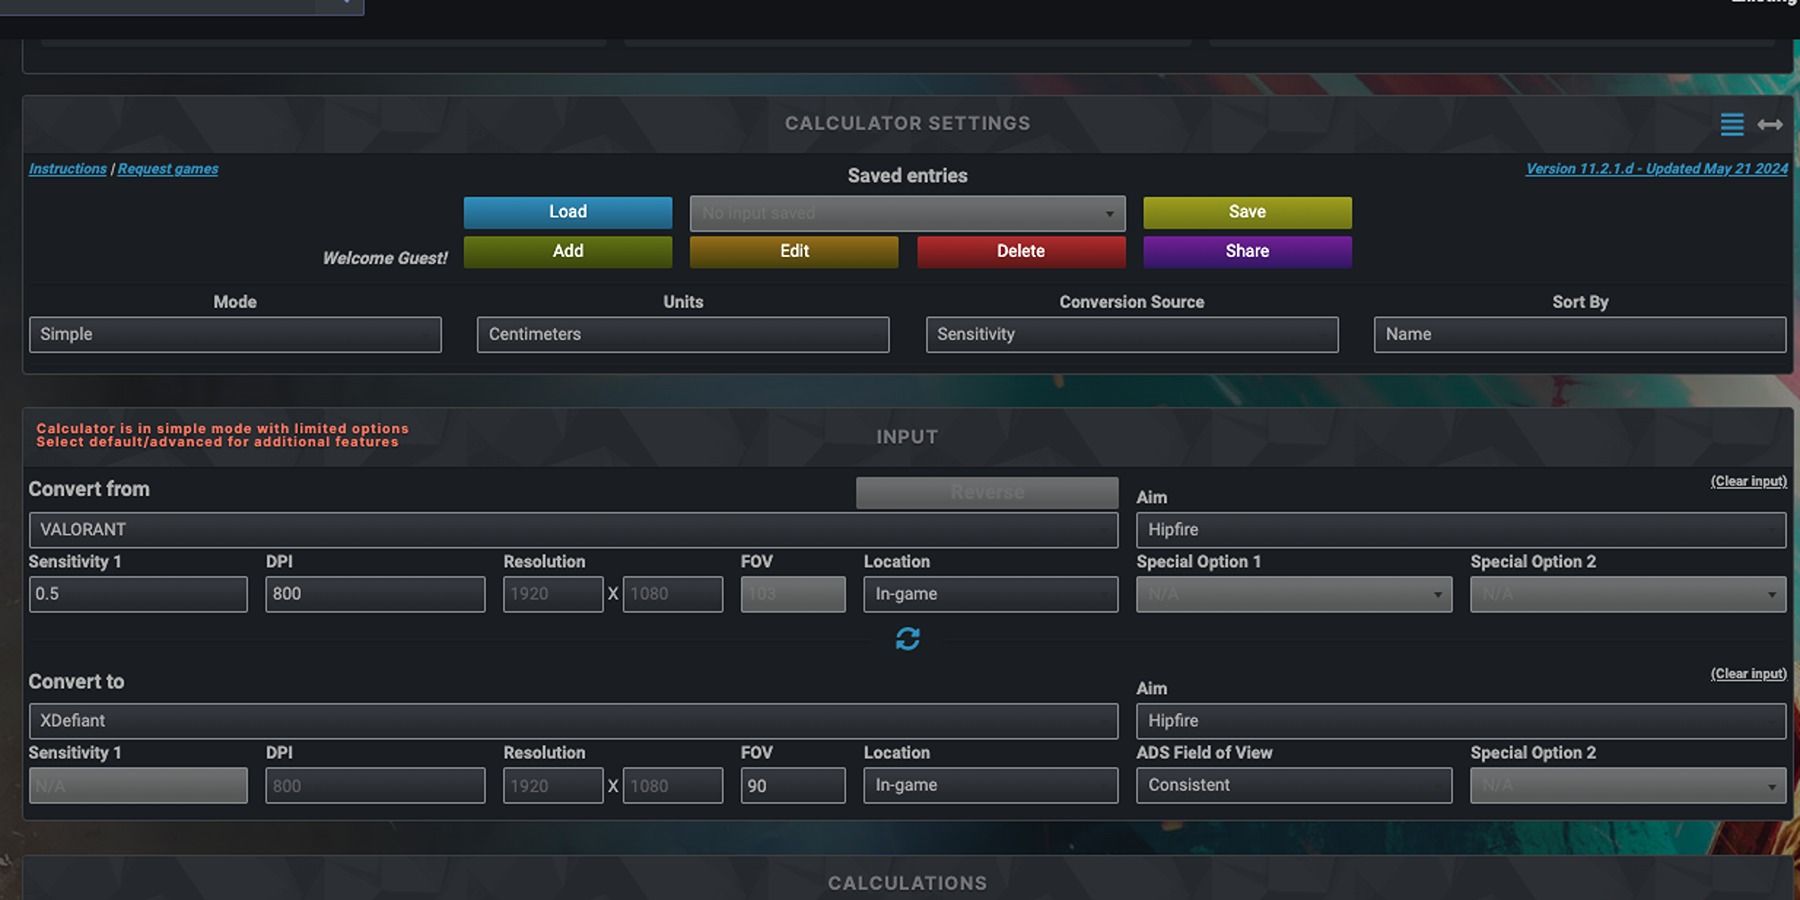Click the XDefiant FOV field showing 90
Viewport: 1800px width, 900px height.
[792, 786]
